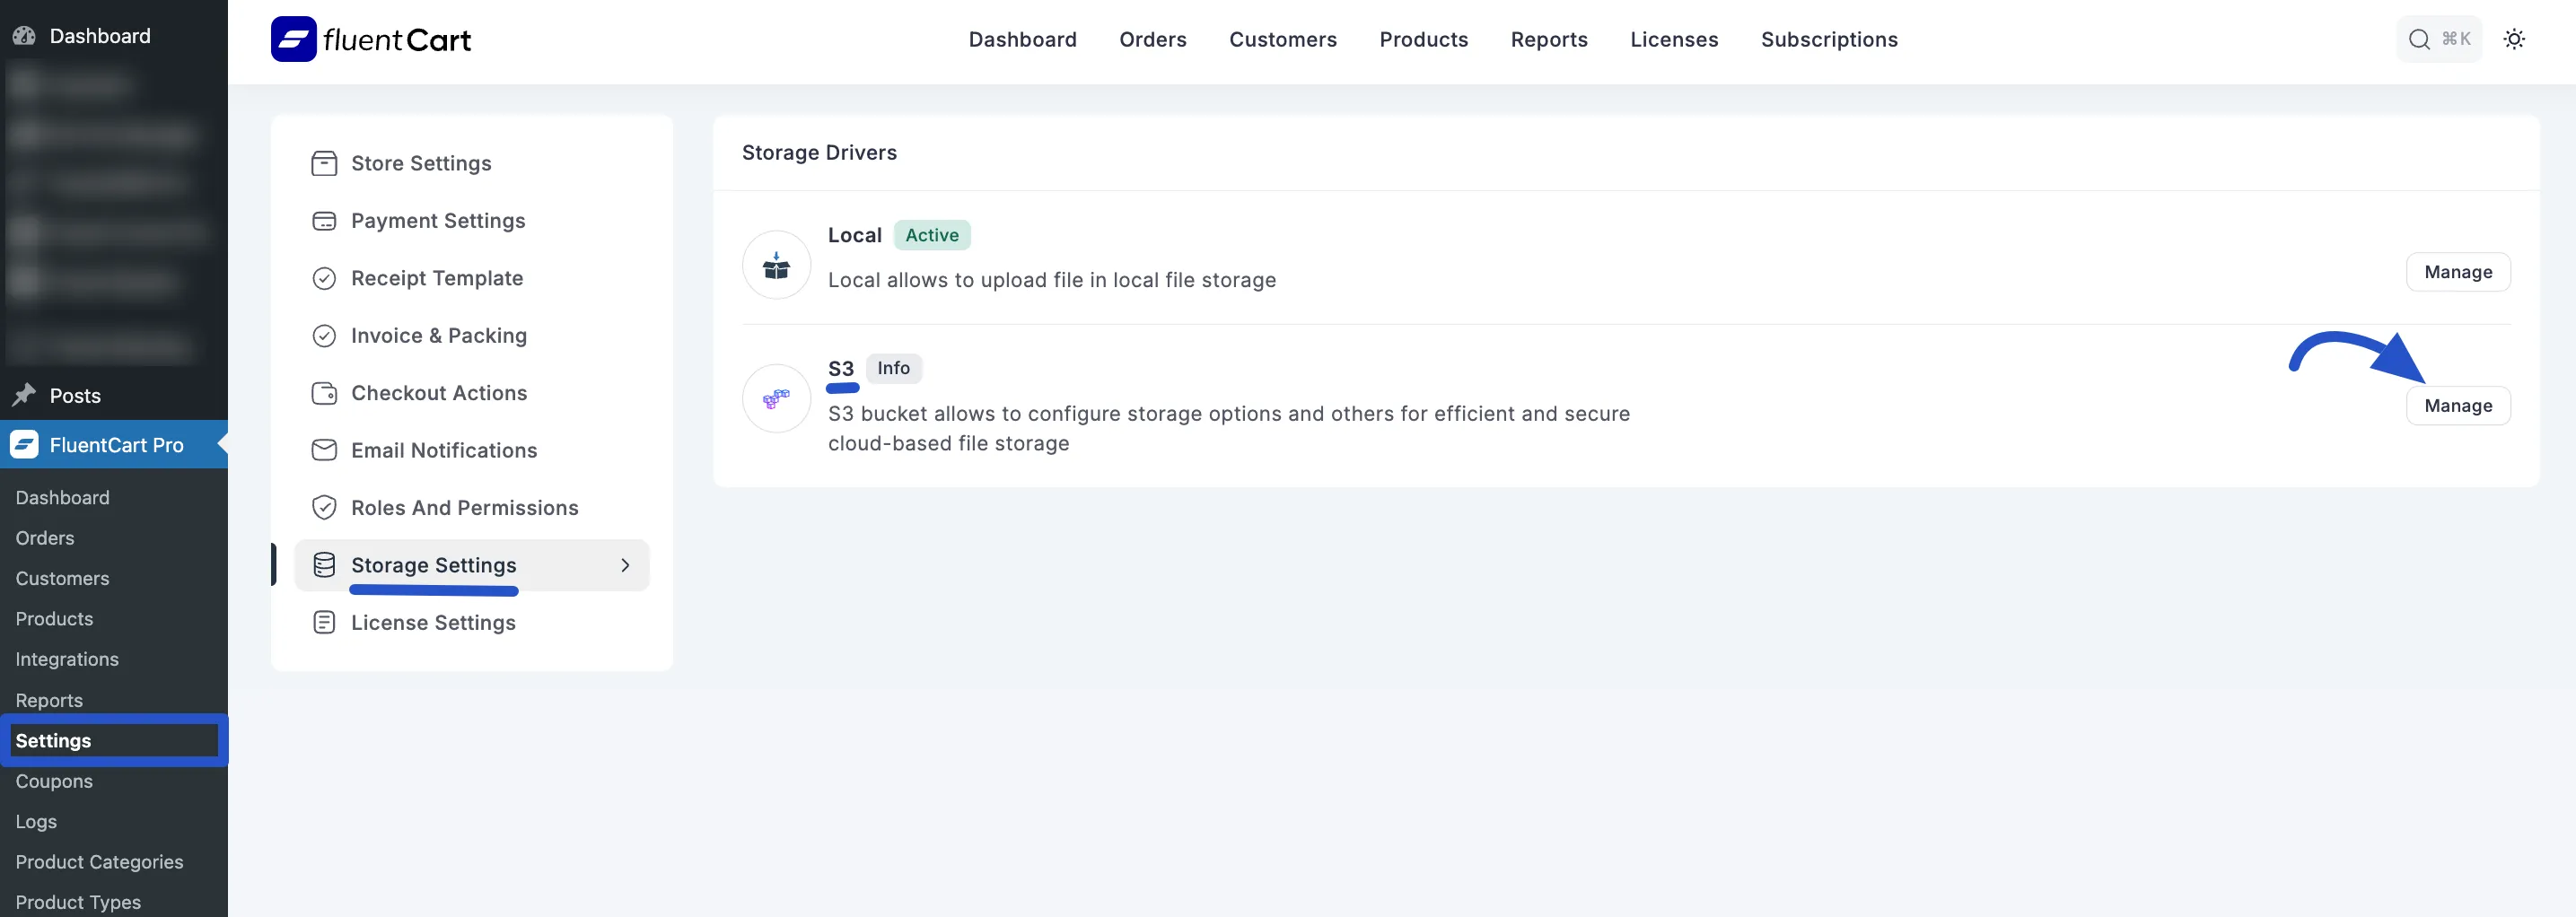Viewport: 2576px width, 917px height.
Task: Click the Roles And Permissions shield icon
Action: 324,507
